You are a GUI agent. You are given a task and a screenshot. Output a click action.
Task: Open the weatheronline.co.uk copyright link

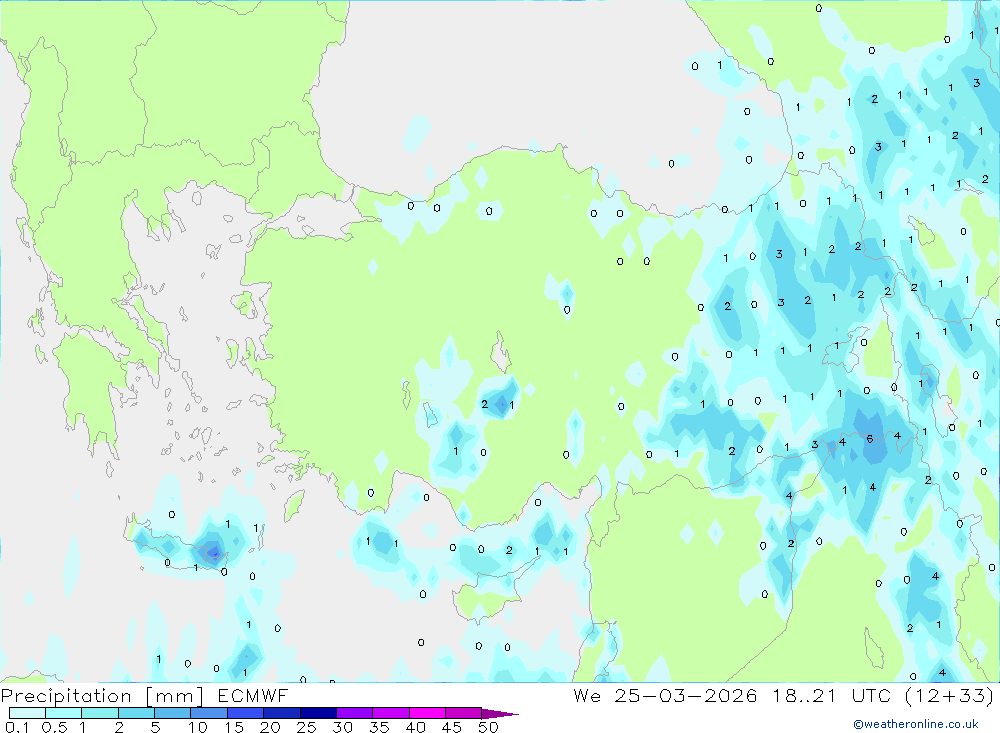coord(916,724)
